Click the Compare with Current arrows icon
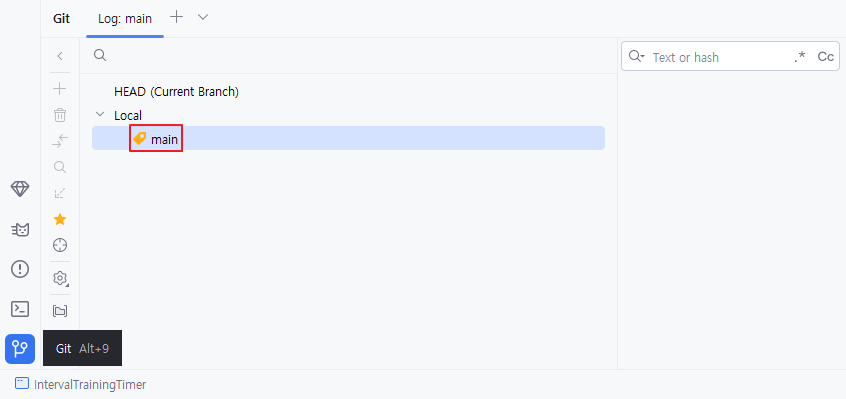This screenshot has width=846, height=399. pos(60,141)
